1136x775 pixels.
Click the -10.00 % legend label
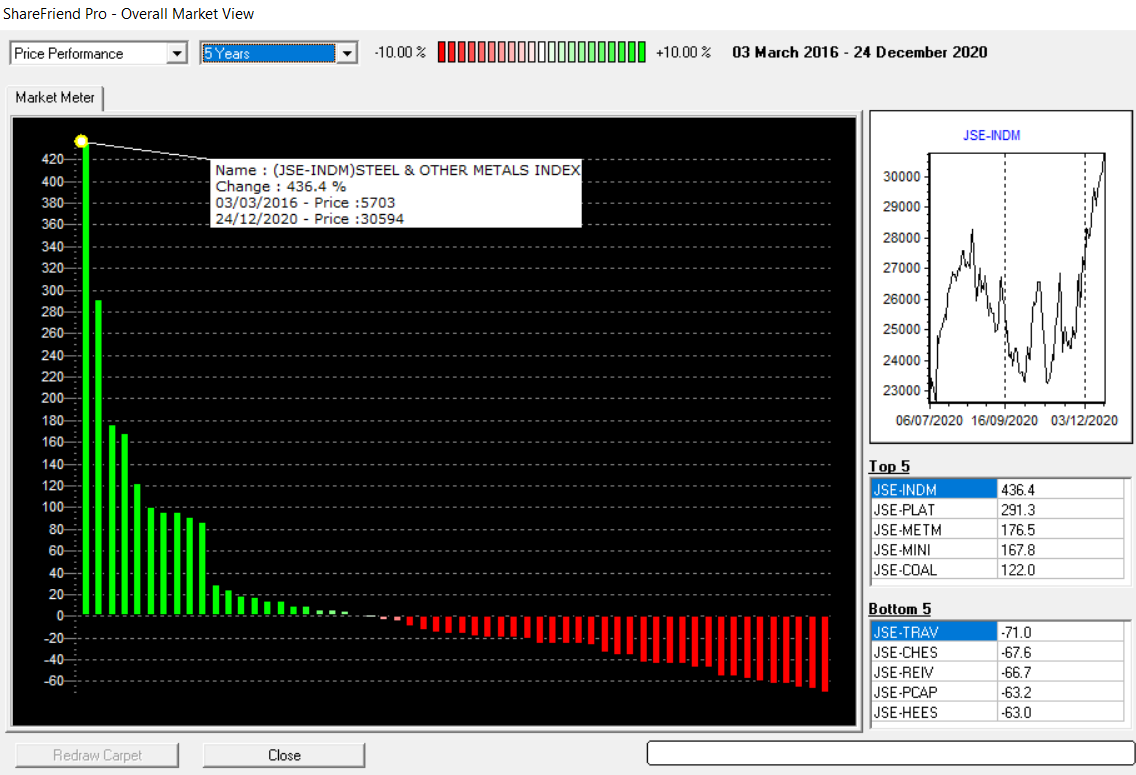[x=400, y=52]
